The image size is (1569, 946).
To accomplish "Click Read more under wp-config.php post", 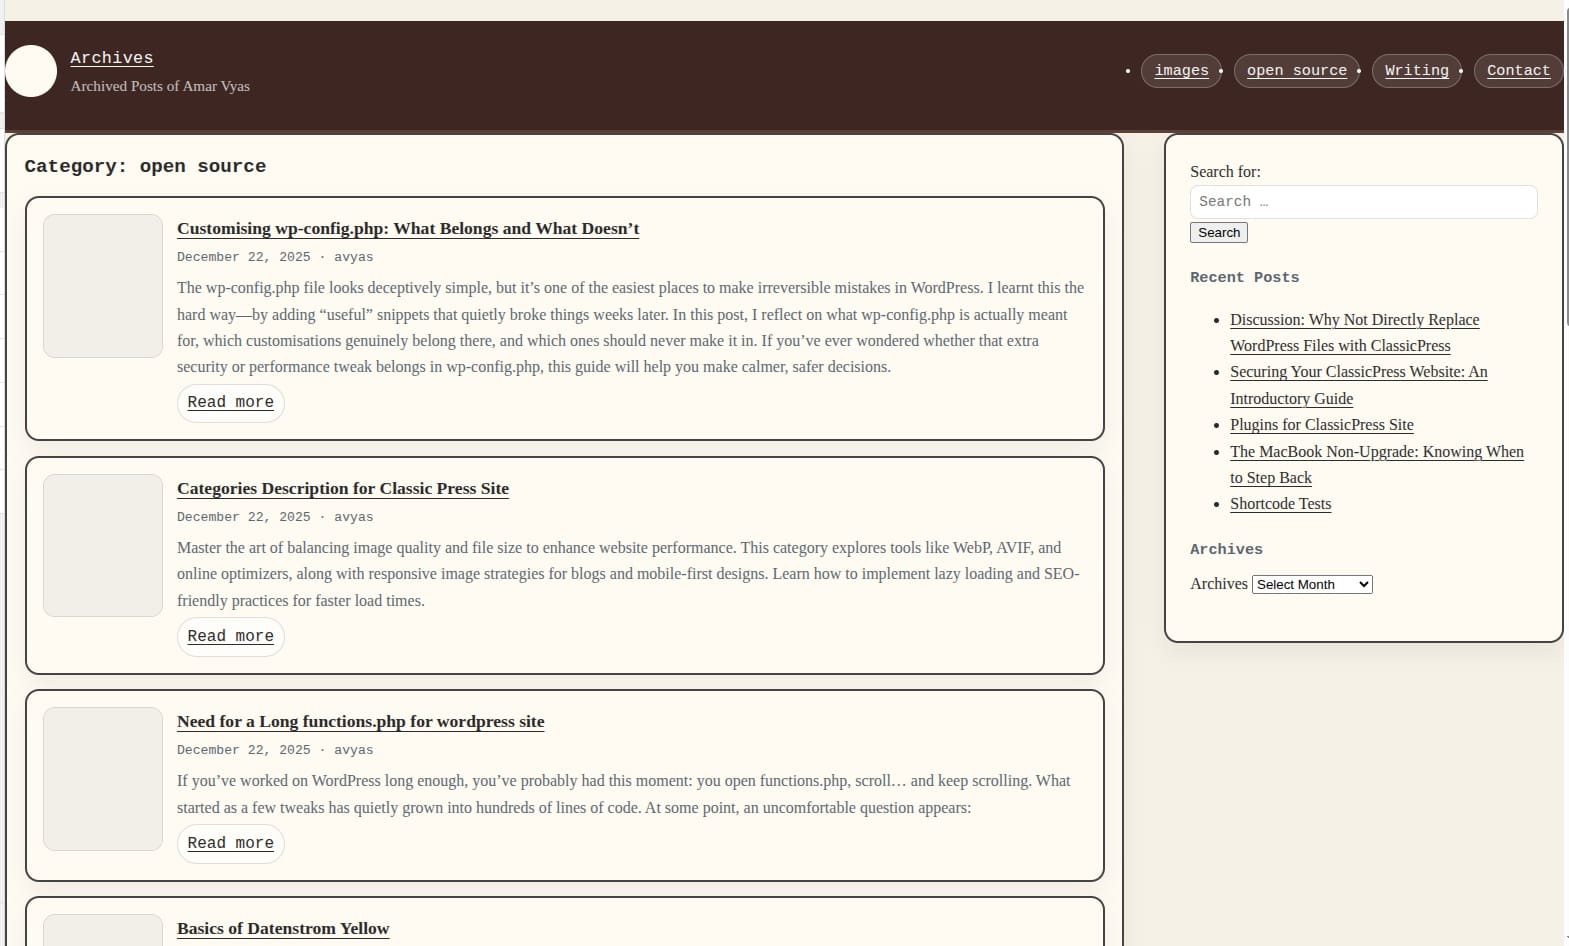I will tap(231, 403).
